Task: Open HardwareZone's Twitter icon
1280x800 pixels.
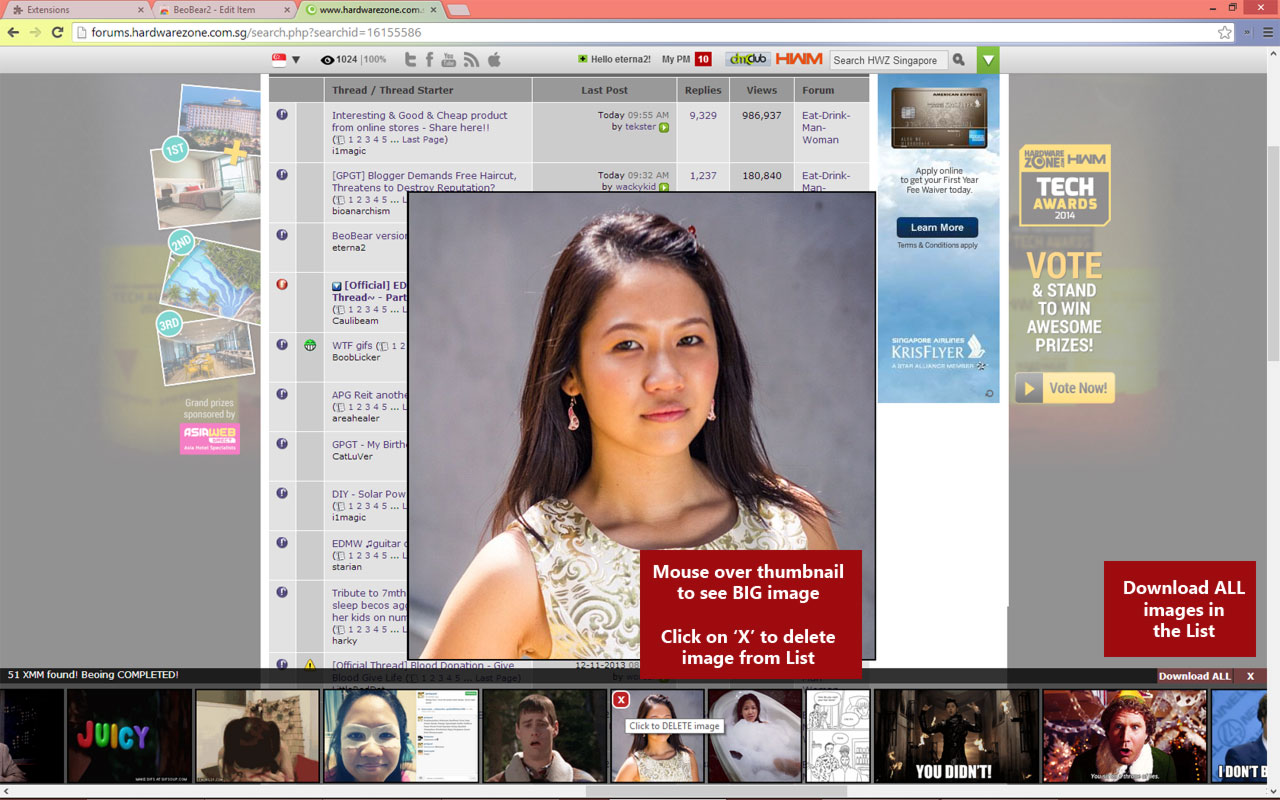Action: (x=409, y=60)
